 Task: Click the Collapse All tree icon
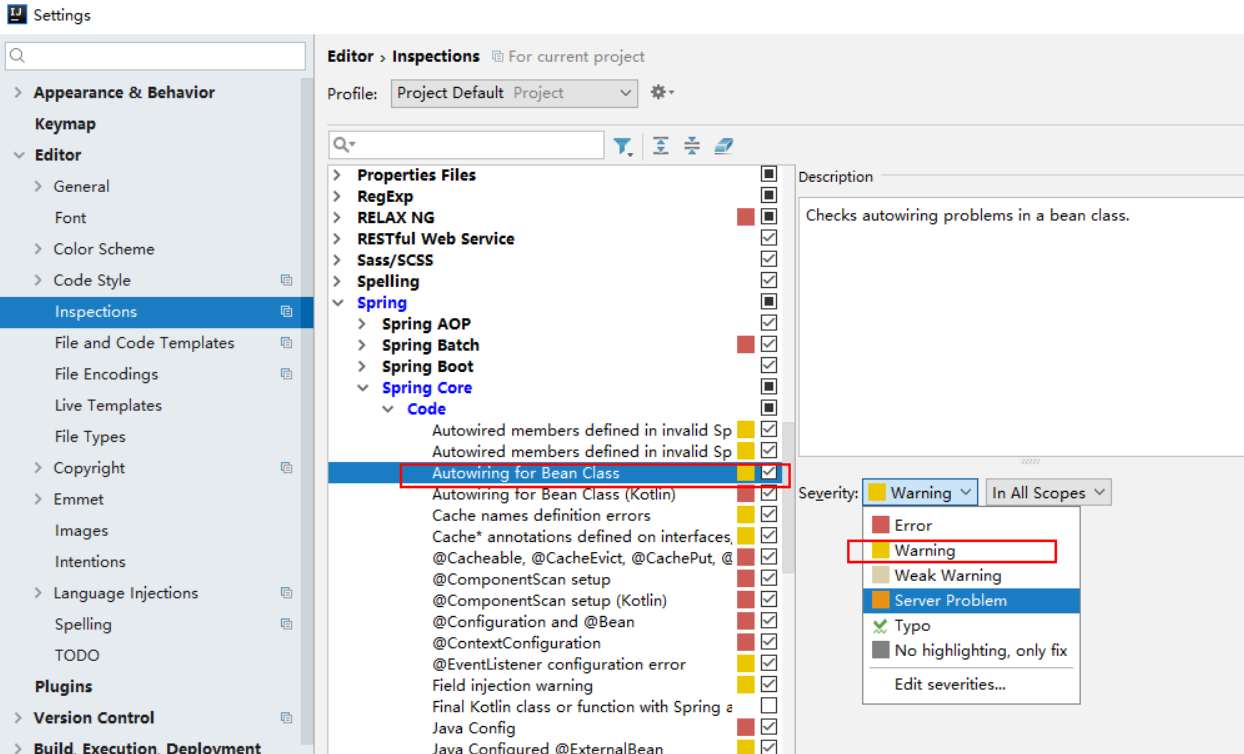692,146
